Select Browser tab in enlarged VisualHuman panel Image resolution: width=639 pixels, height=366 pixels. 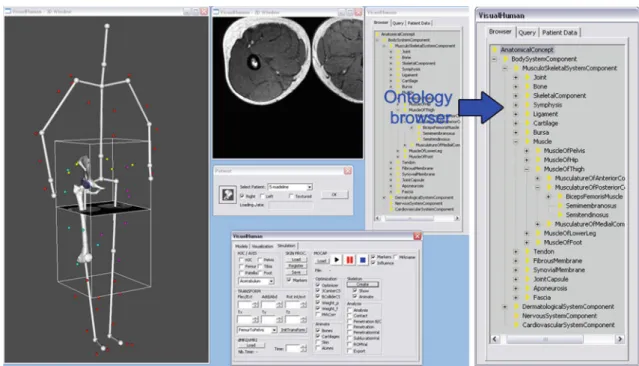[500, 32]
